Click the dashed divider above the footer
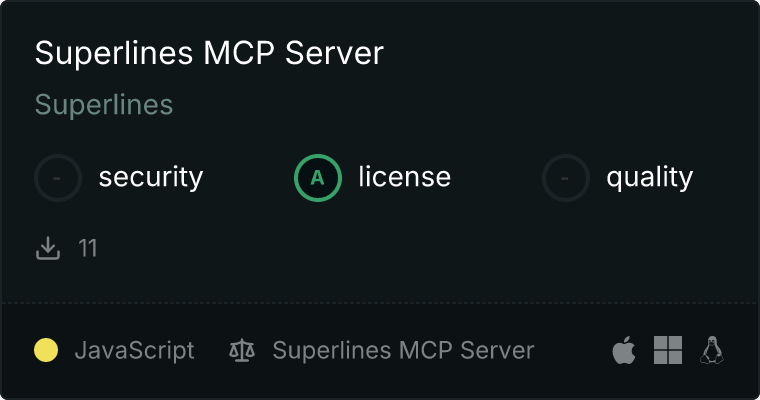The height and width of the screenshot is (400, 760). (380, 304)
